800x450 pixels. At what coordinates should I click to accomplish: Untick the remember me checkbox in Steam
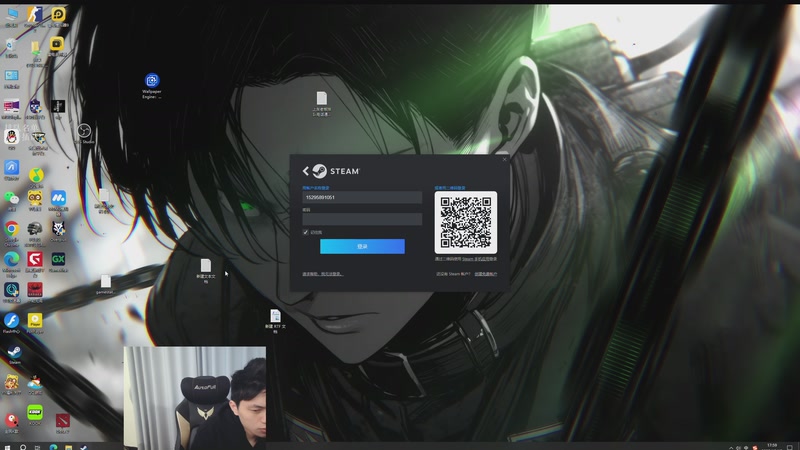coord(306,232)
